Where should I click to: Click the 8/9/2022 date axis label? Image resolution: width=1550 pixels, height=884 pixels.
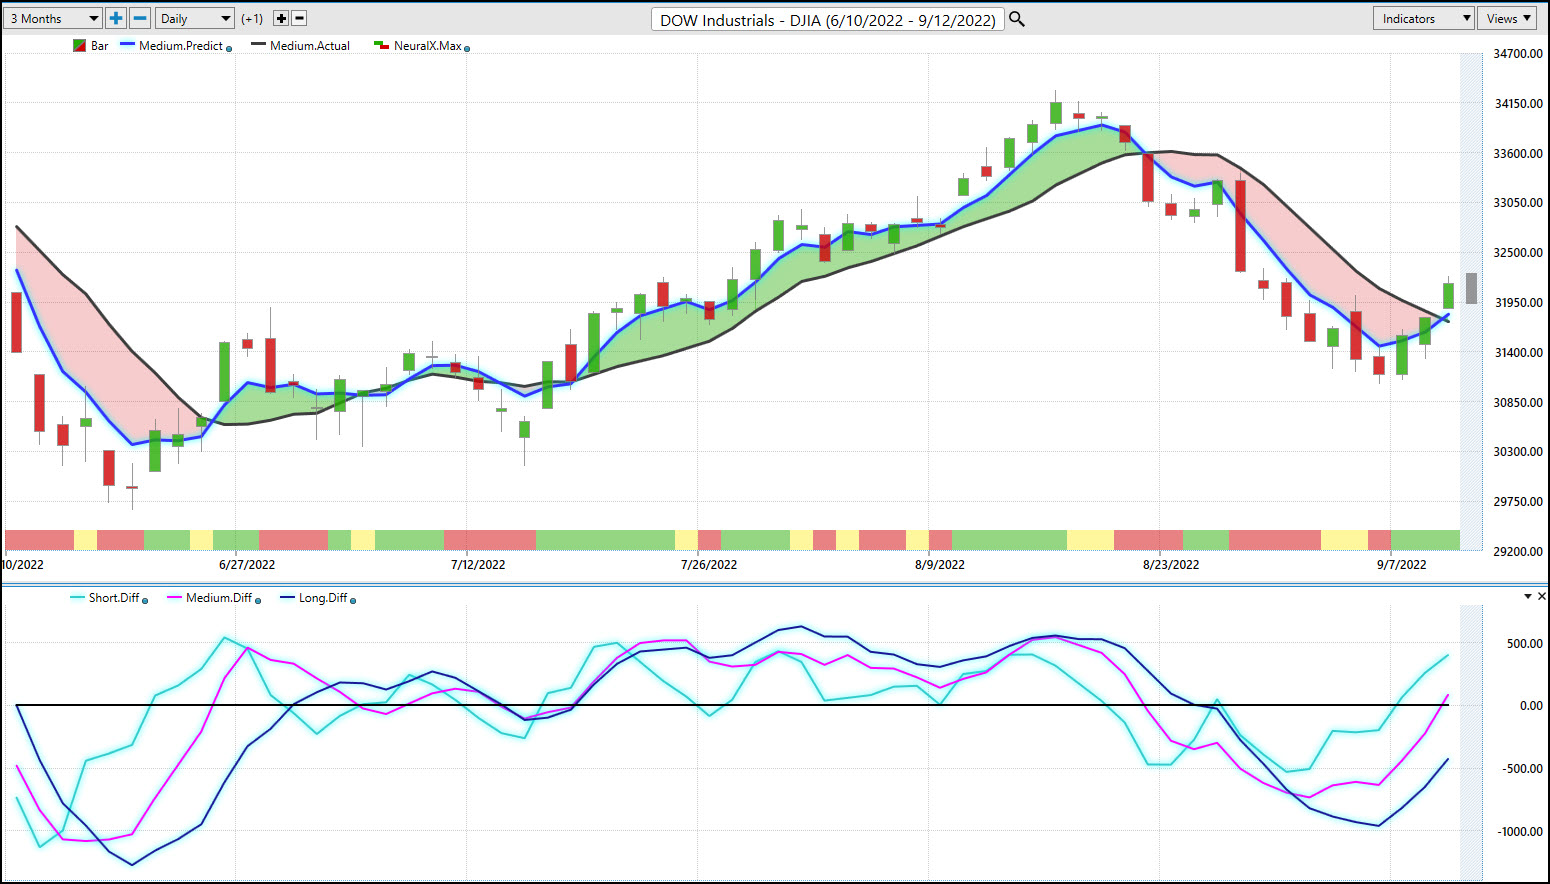click(940, 565)
